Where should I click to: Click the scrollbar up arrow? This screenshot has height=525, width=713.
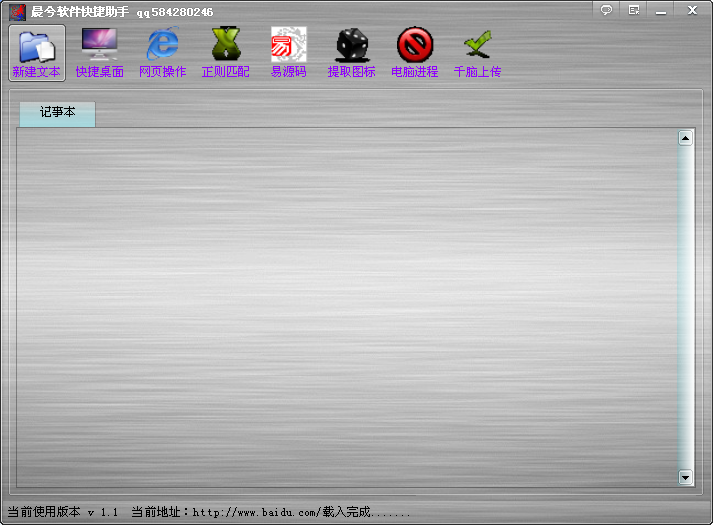[685, 138]
